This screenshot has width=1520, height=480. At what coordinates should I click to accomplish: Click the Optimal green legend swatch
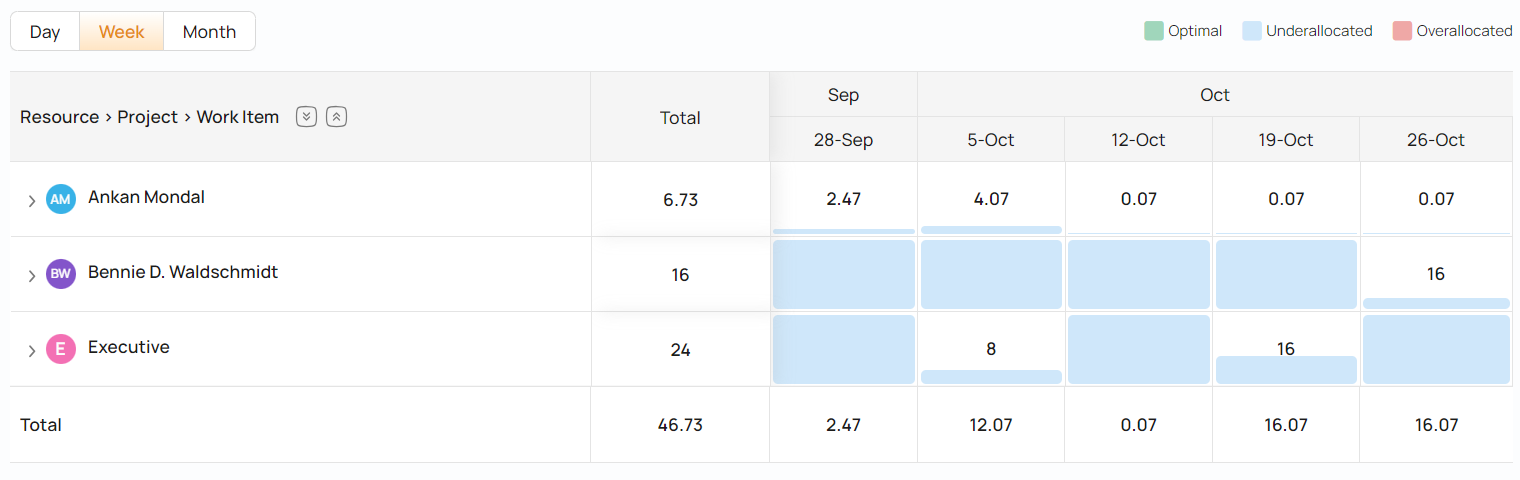coord(1154,31)
